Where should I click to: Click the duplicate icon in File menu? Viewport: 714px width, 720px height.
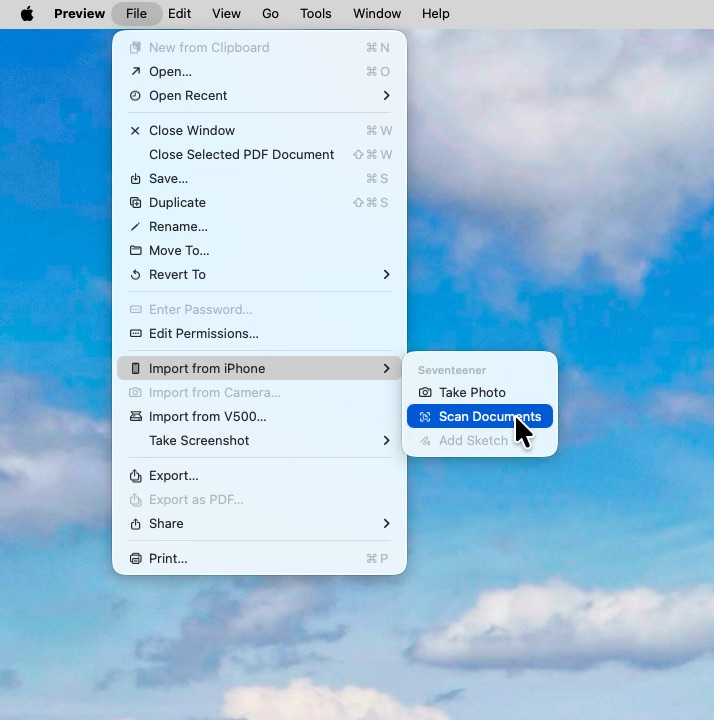[136, 203]
